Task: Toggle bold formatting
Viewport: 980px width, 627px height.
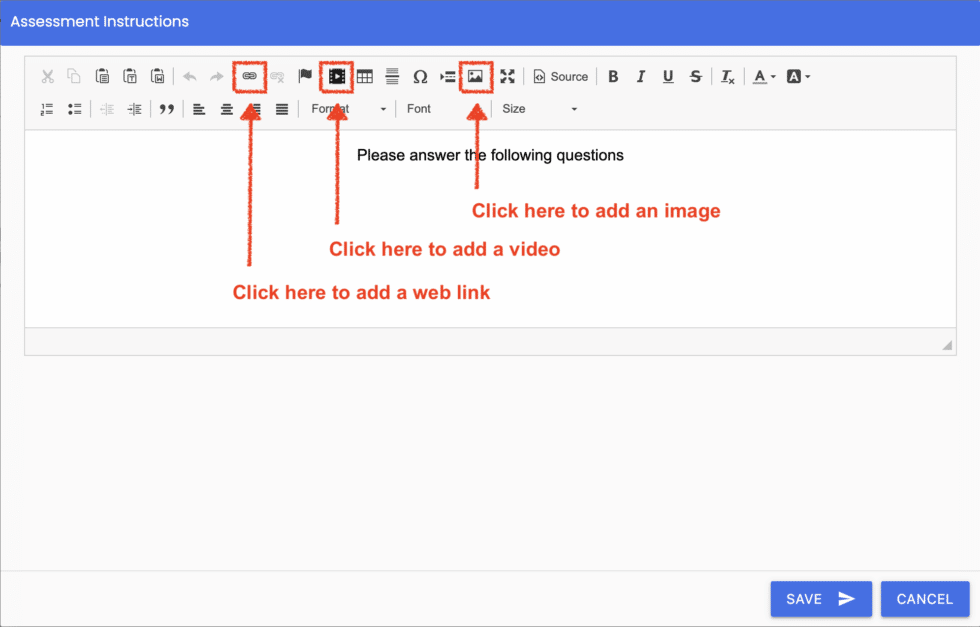Action: click(x=613, y=76)
